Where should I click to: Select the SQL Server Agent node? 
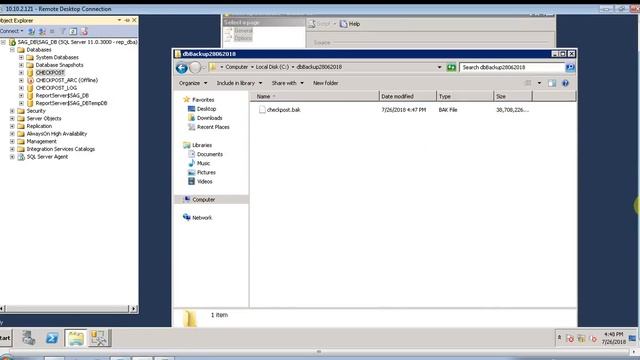47,157
